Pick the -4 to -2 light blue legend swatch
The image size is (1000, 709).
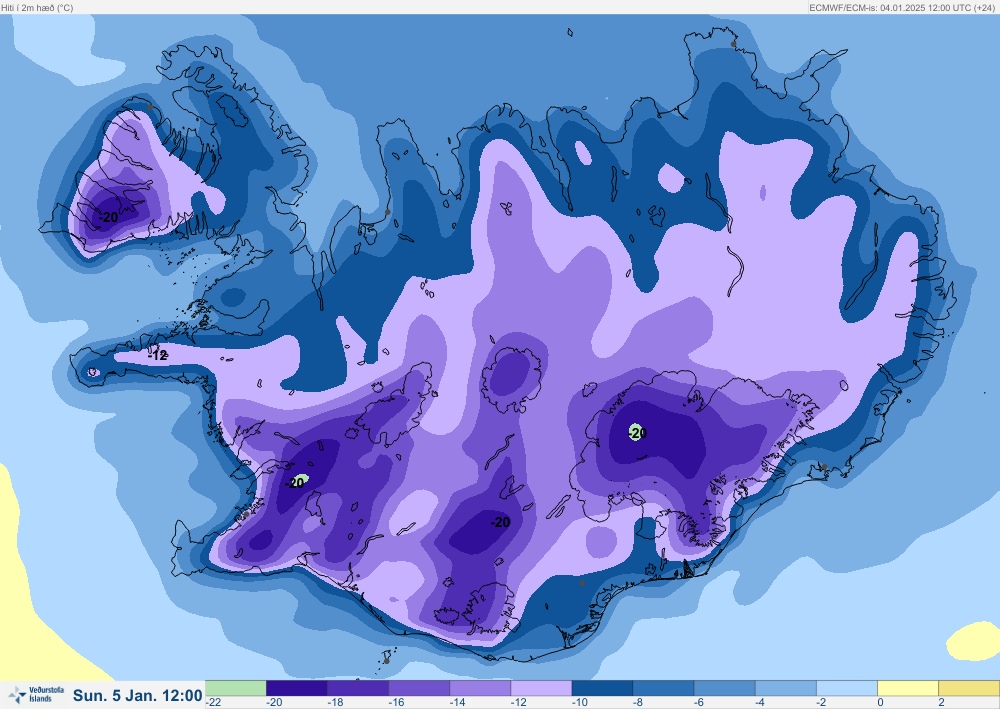coord(786,688)
